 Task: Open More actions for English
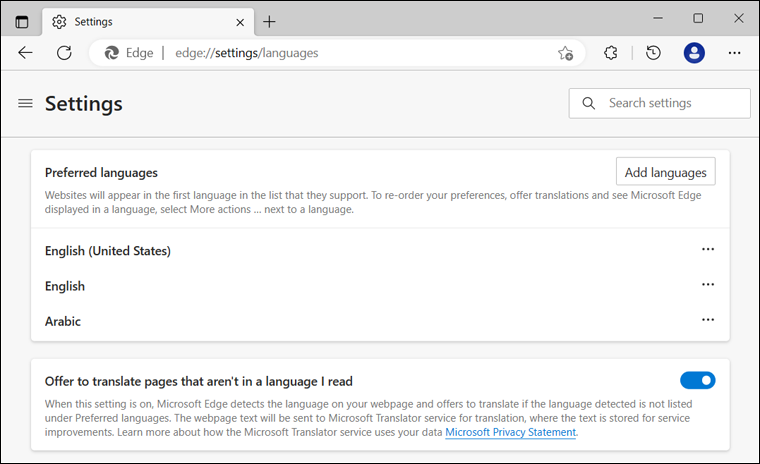pos(708,285)
